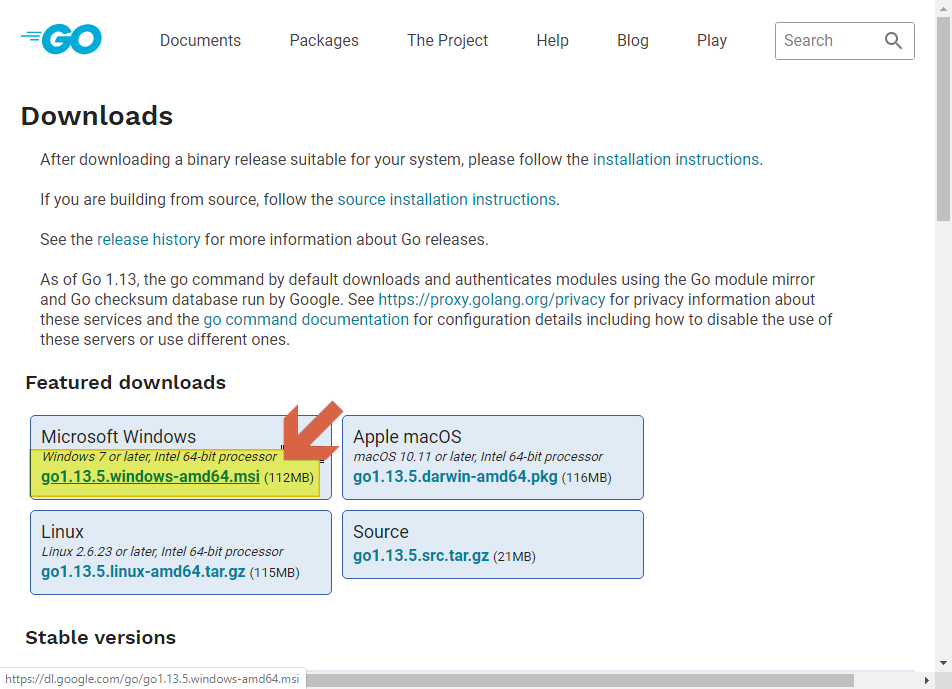The image size is (952, 689).
Task: Download go1.13.5.src.tar.gz source archive
Action: [x=421, y=555]
